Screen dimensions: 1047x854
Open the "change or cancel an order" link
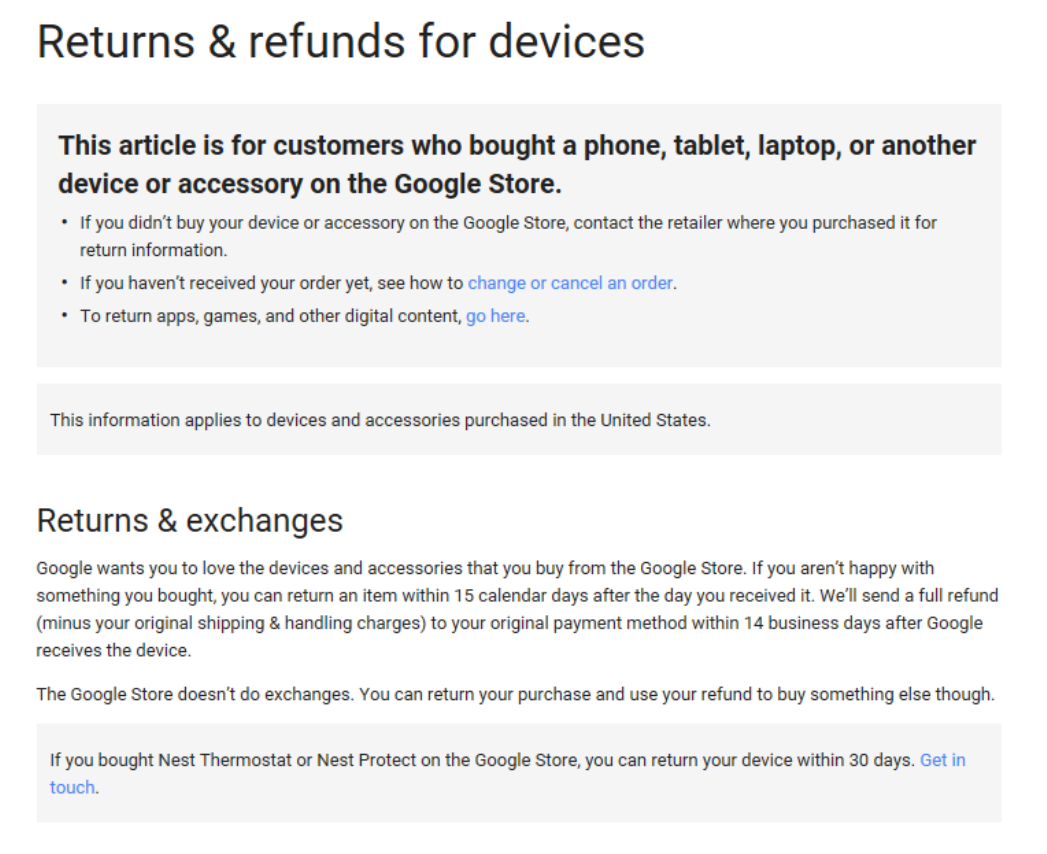570,283
